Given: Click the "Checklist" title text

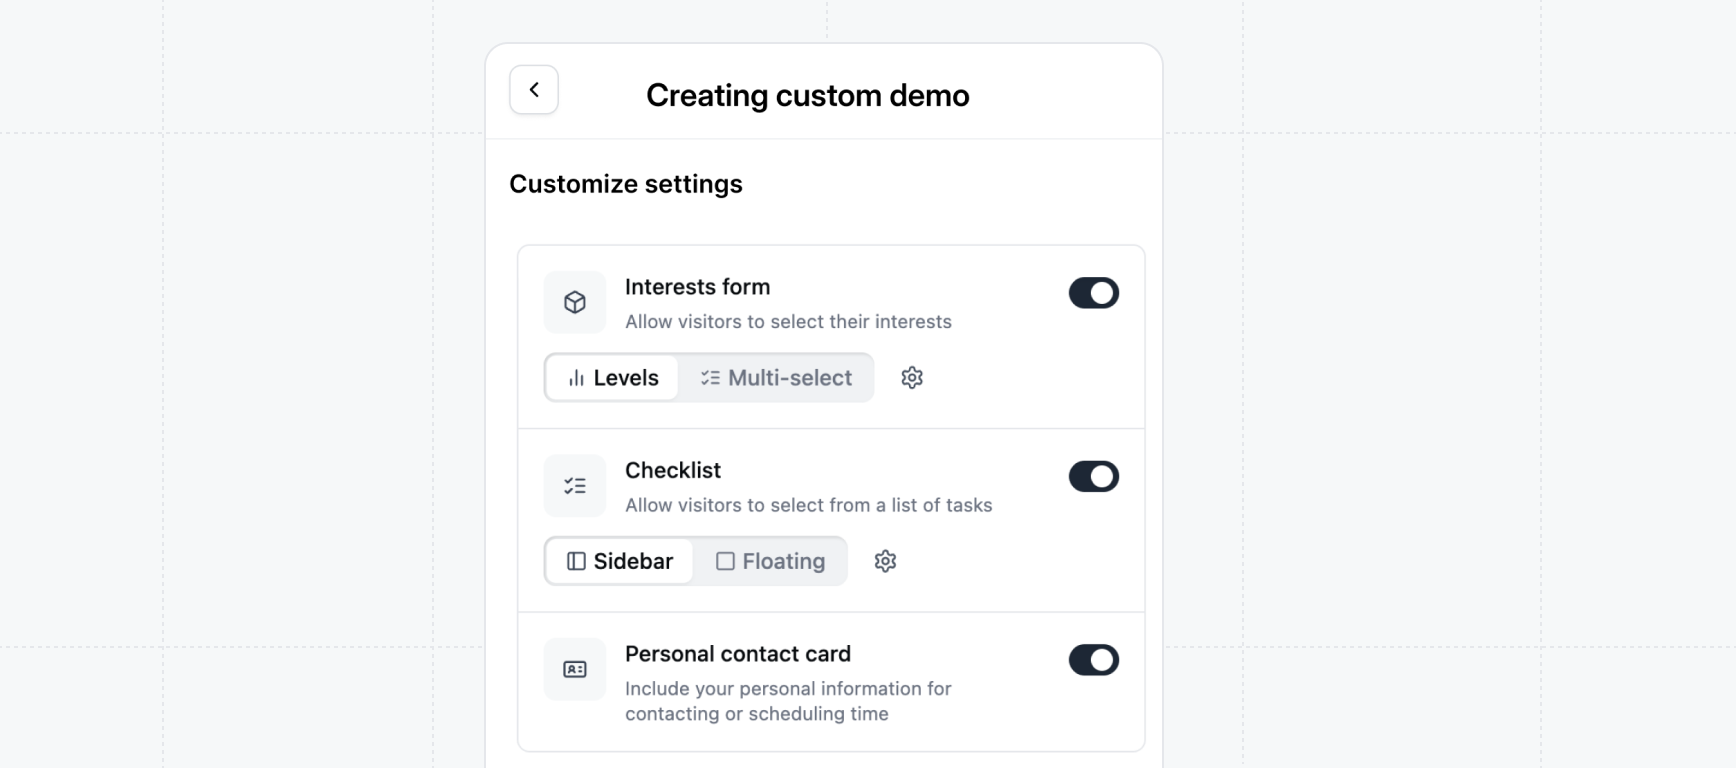Looking at the screenshot, I should [x=673, y=470].
